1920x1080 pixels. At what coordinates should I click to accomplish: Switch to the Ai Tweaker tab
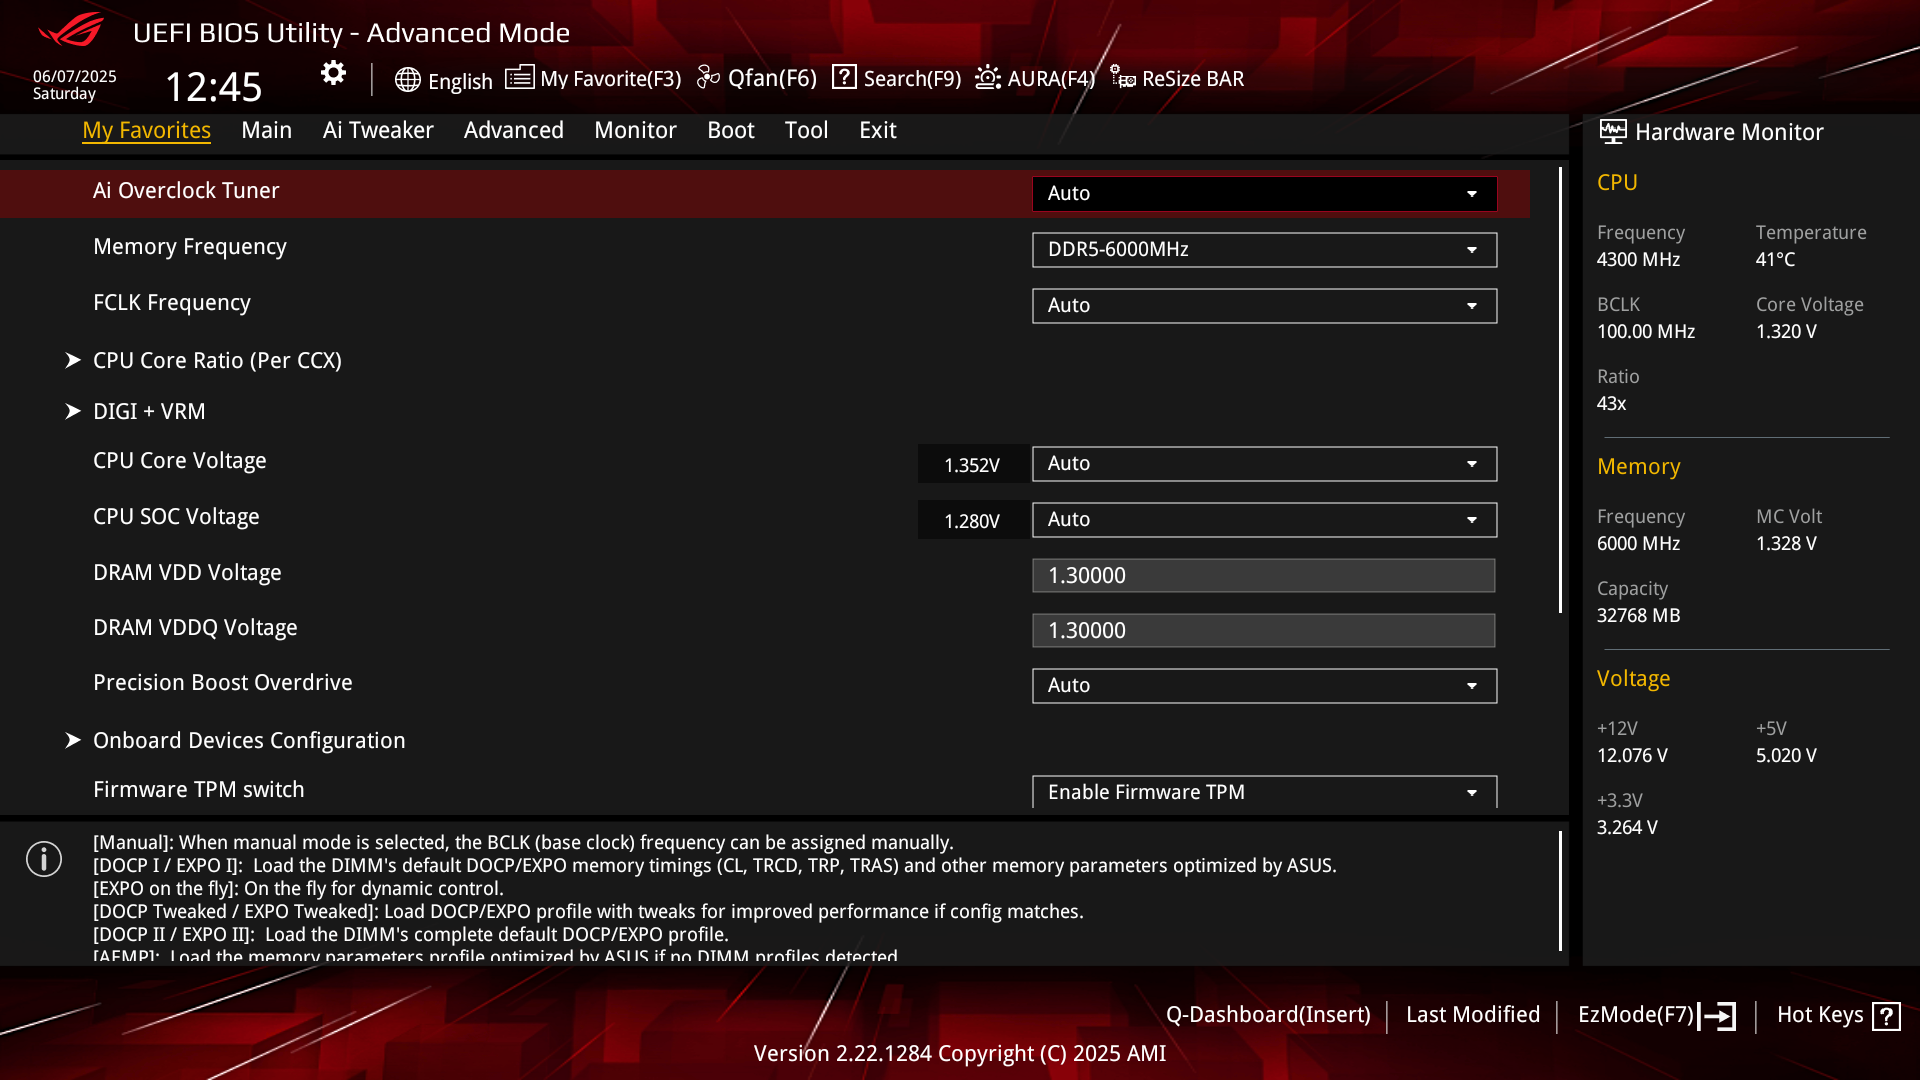(x=378, y=130)
